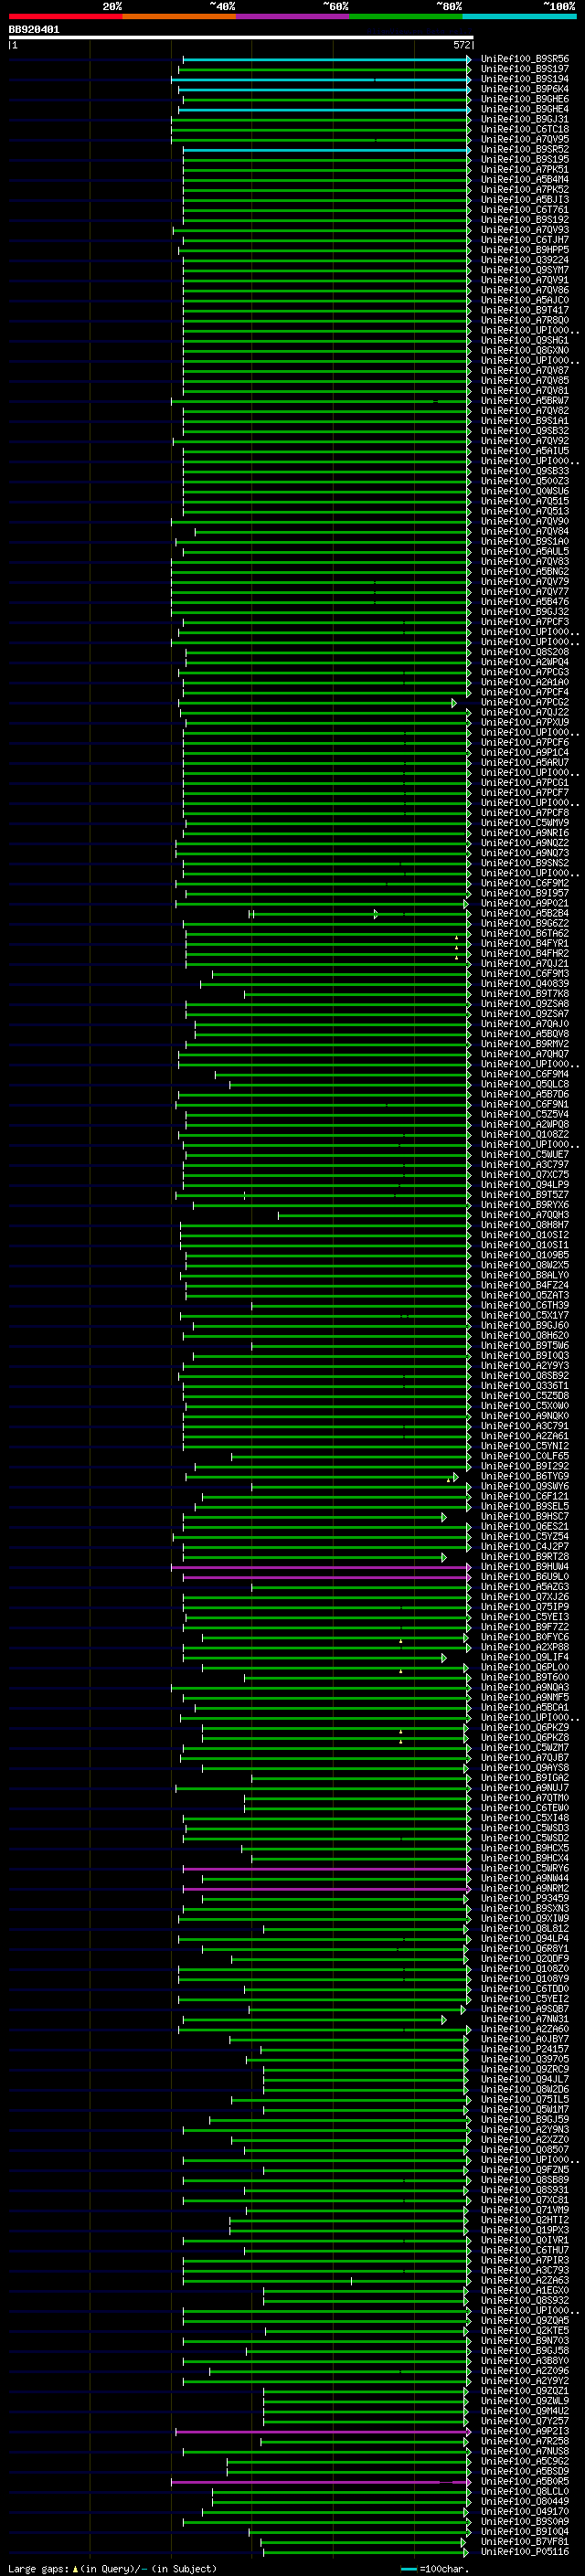Click the red ~20% legend segment
This screenshot has width=585, height=2576.
pyautogui.click(x=65, y=16)
